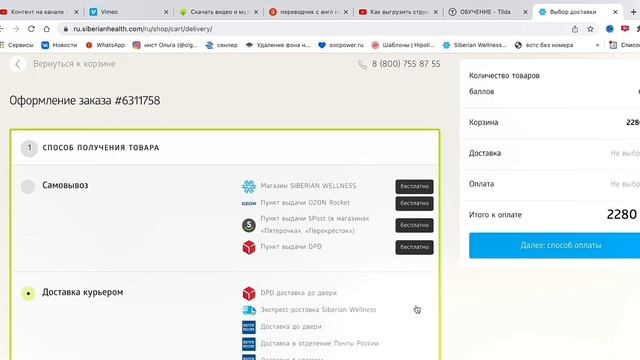Viewport: 640px width, 360px height.
Task: Choose Магазин SIBERIAN WELLNESS pickup
Action: pos(308,186)
